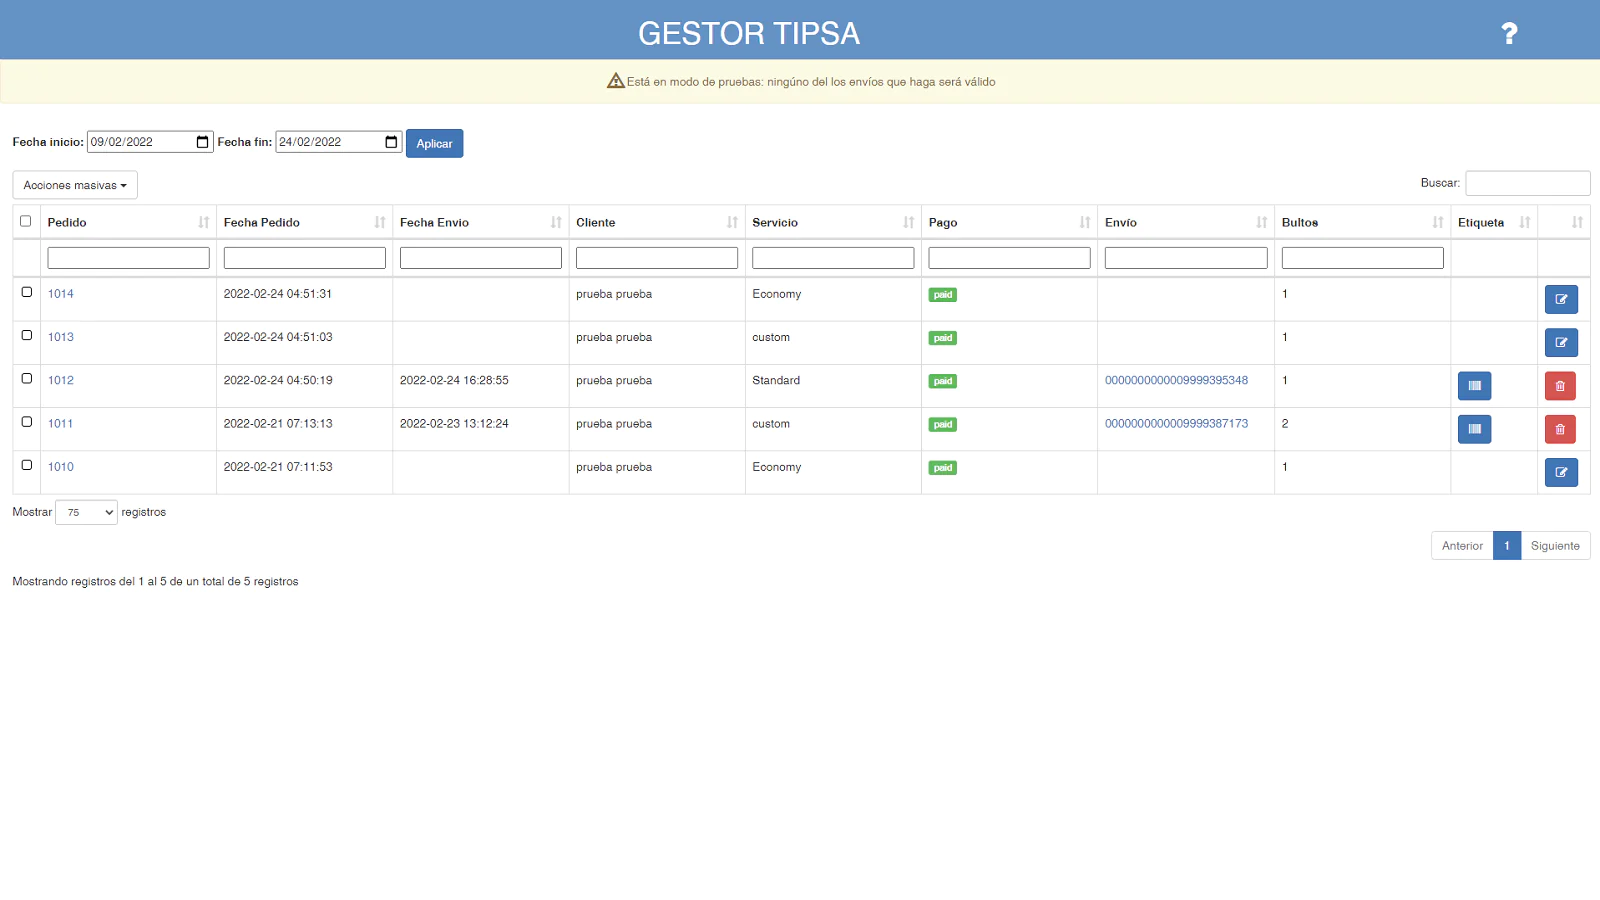The width and height of the screenshot is (1600, 900).
Task: Focus the Bultos column filter box
Action: [x=1363, y=258]
